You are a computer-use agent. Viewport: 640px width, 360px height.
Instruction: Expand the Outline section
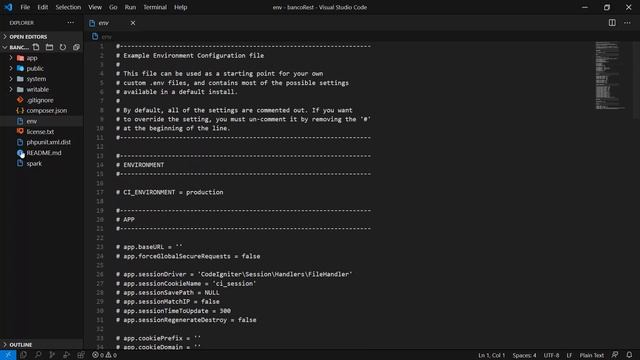click(x=41, y=345)
